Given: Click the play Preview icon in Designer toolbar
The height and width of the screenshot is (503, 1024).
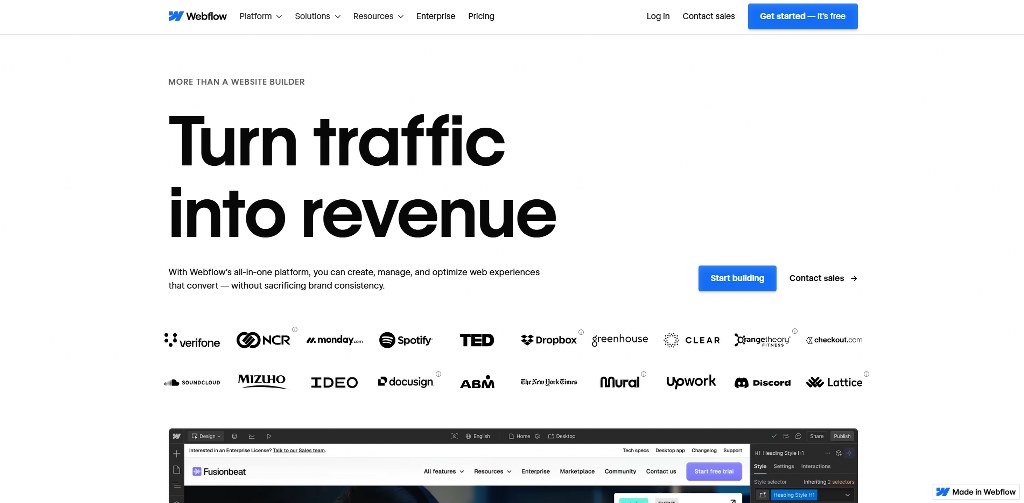Looking at the screenshot, I should pos(269,436).
